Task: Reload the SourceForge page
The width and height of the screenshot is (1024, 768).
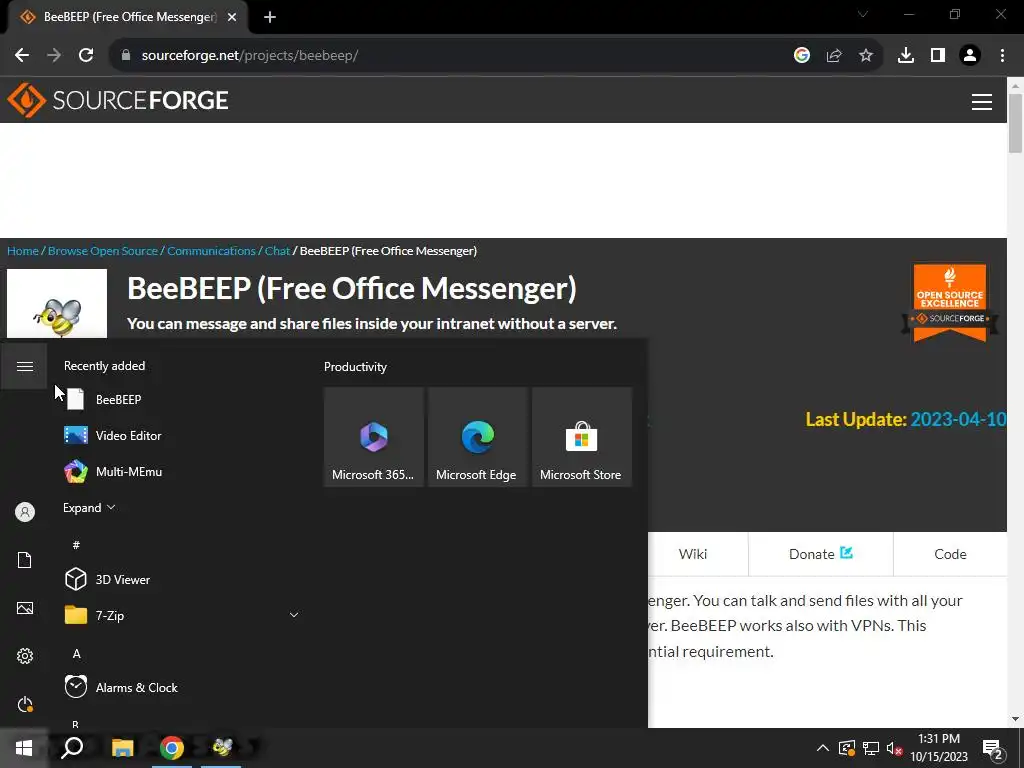Action: [86, 56]
